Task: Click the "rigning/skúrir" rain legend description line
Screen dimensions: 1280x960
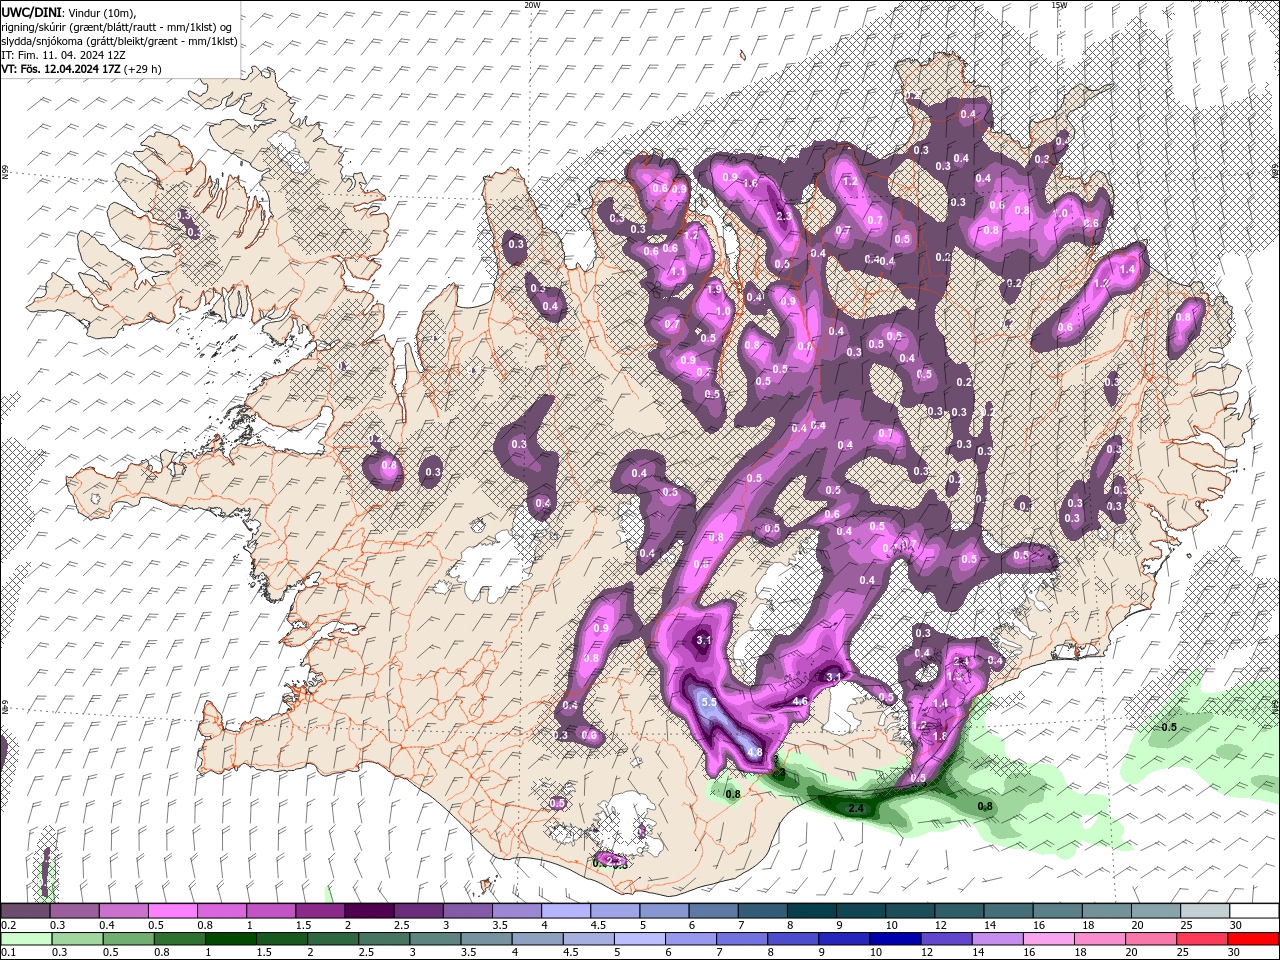Action: 116,26
